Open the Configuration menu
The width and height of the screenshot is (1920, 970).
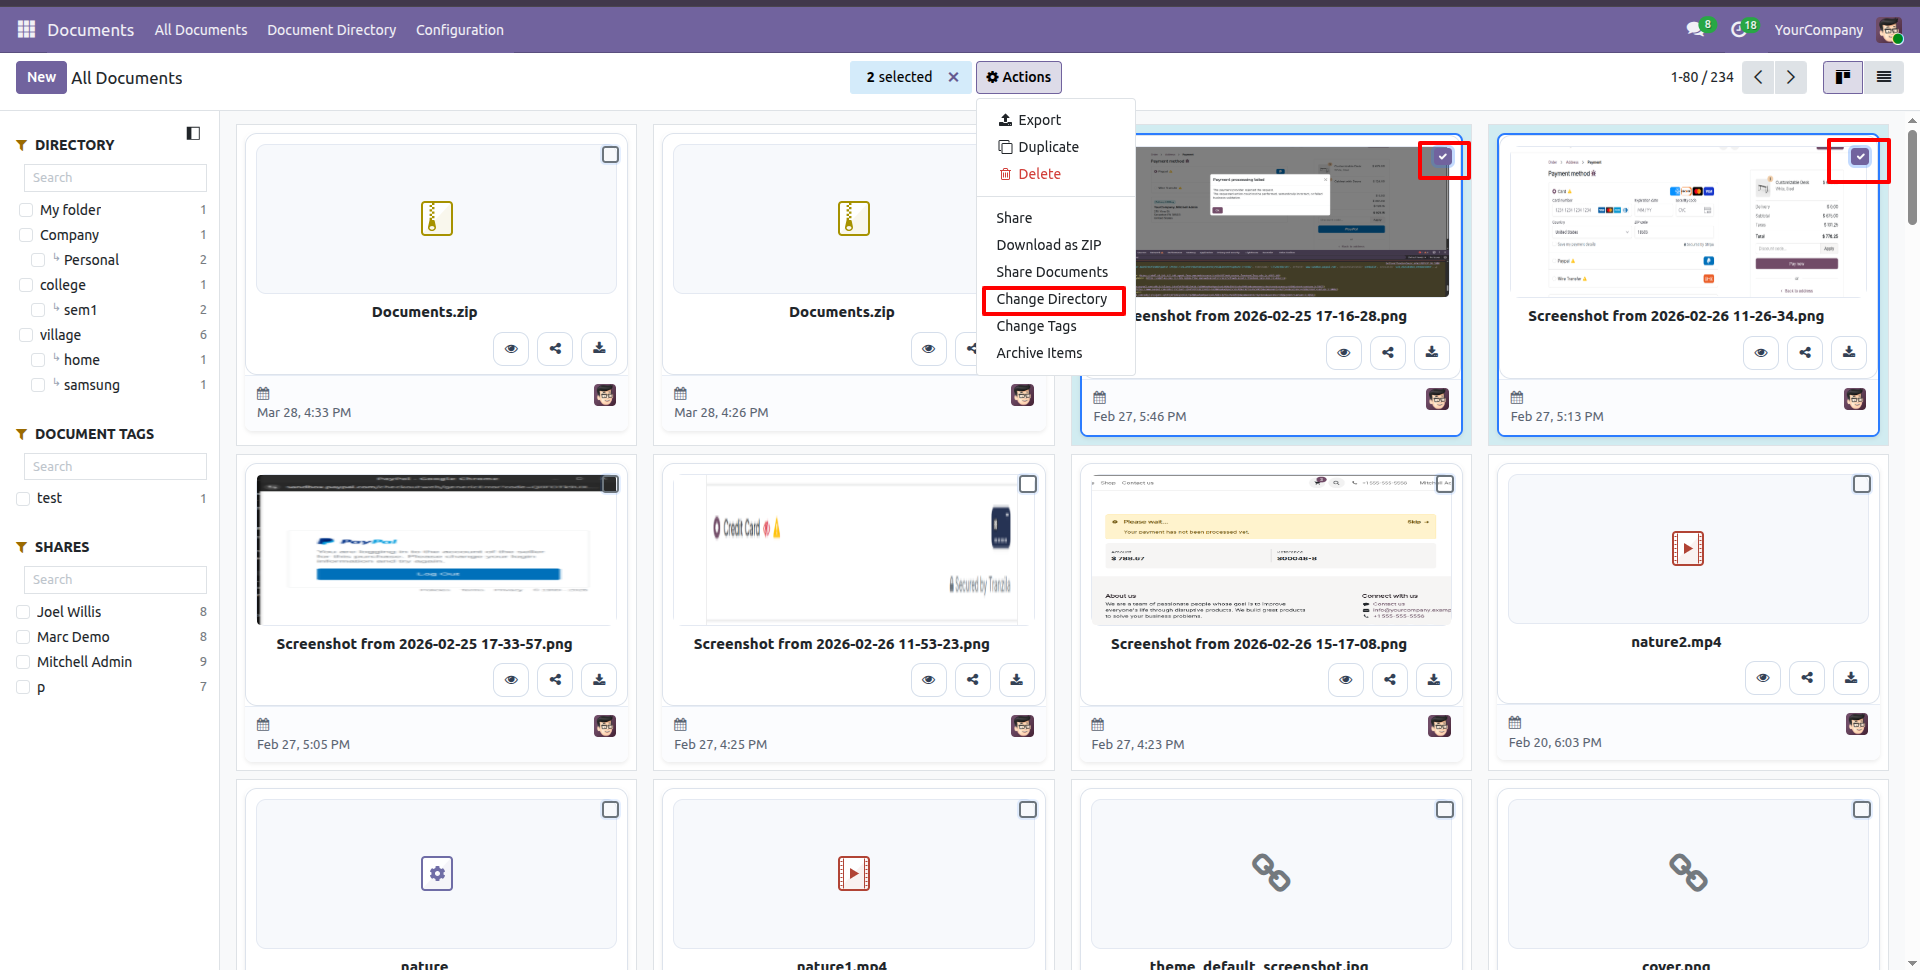pyautogui.click(x=459, y=30)
